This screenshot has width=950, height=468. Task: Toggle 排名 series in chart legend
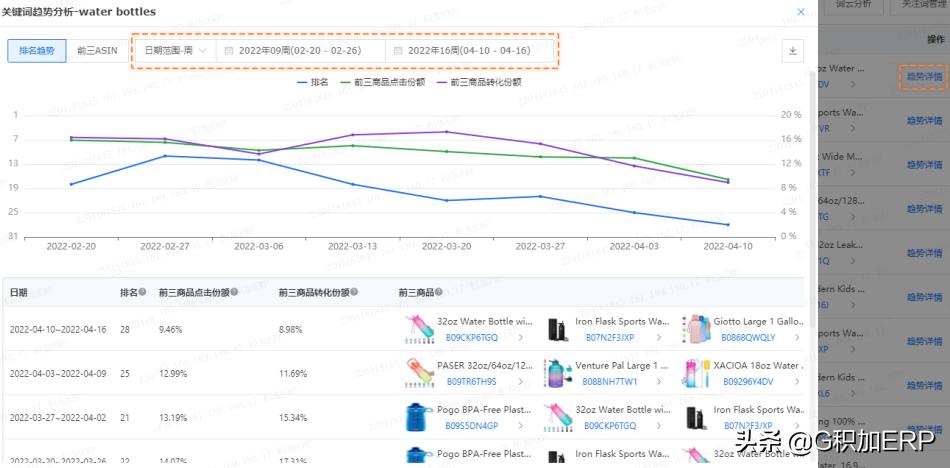point(313,82)
